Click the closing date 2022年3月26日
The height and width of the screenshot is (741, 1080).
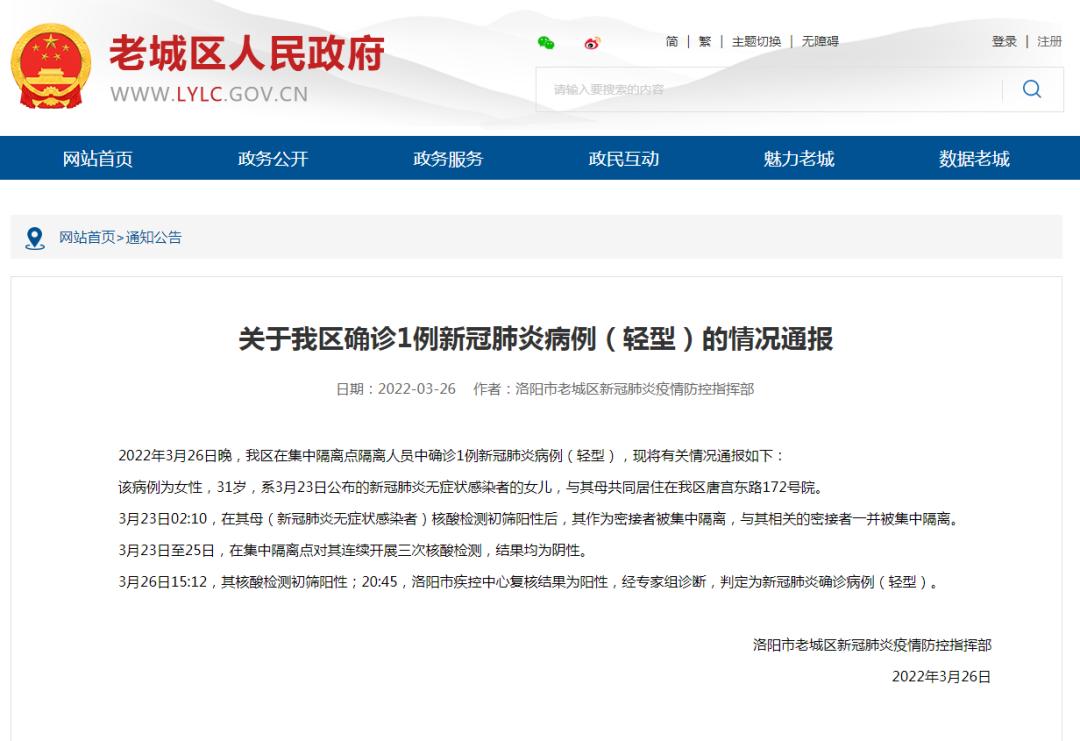tap(942, 677)
